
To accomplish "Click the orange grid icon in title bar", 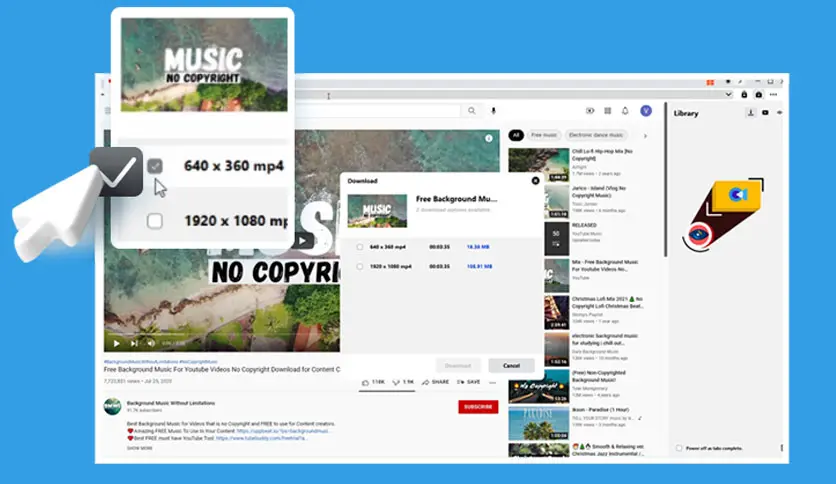I will click(710, 82).
